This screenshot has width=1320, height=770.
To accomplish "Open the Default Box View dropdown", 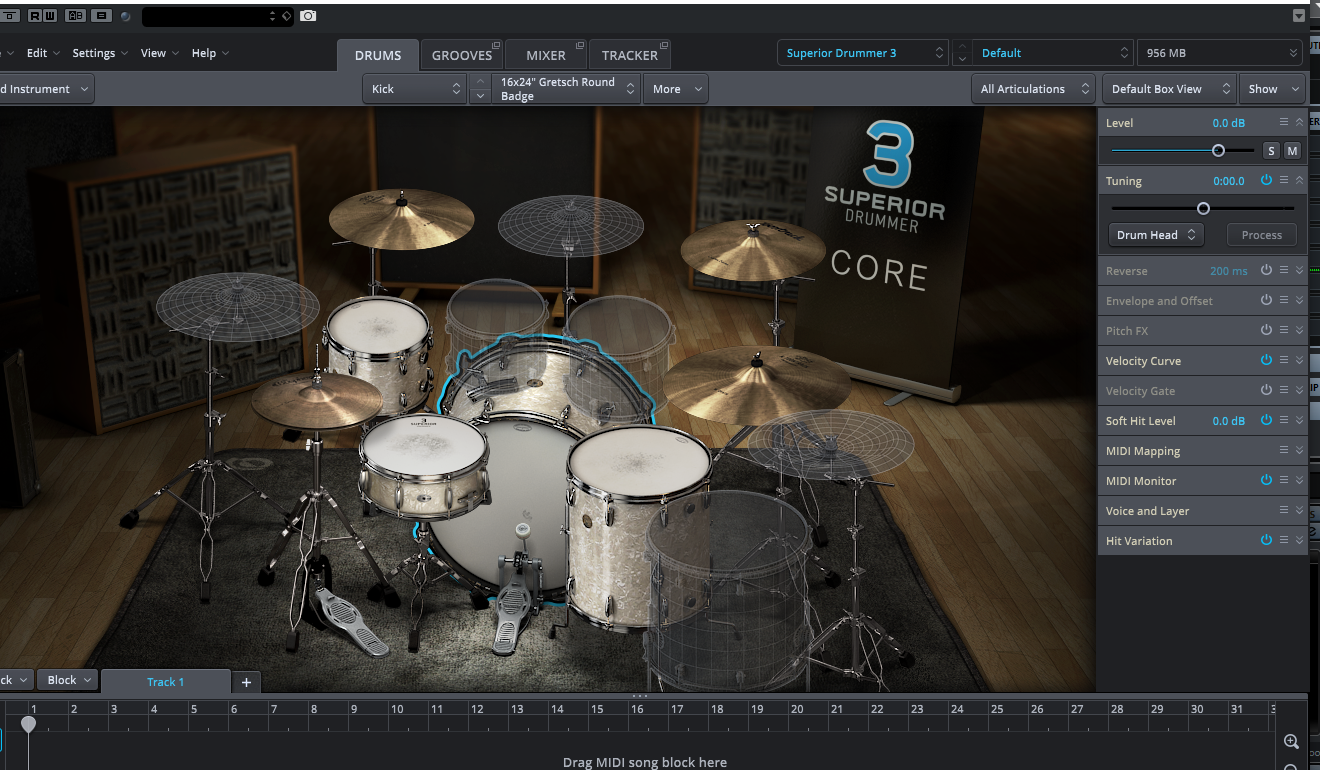I will [x=1169, y=89].
